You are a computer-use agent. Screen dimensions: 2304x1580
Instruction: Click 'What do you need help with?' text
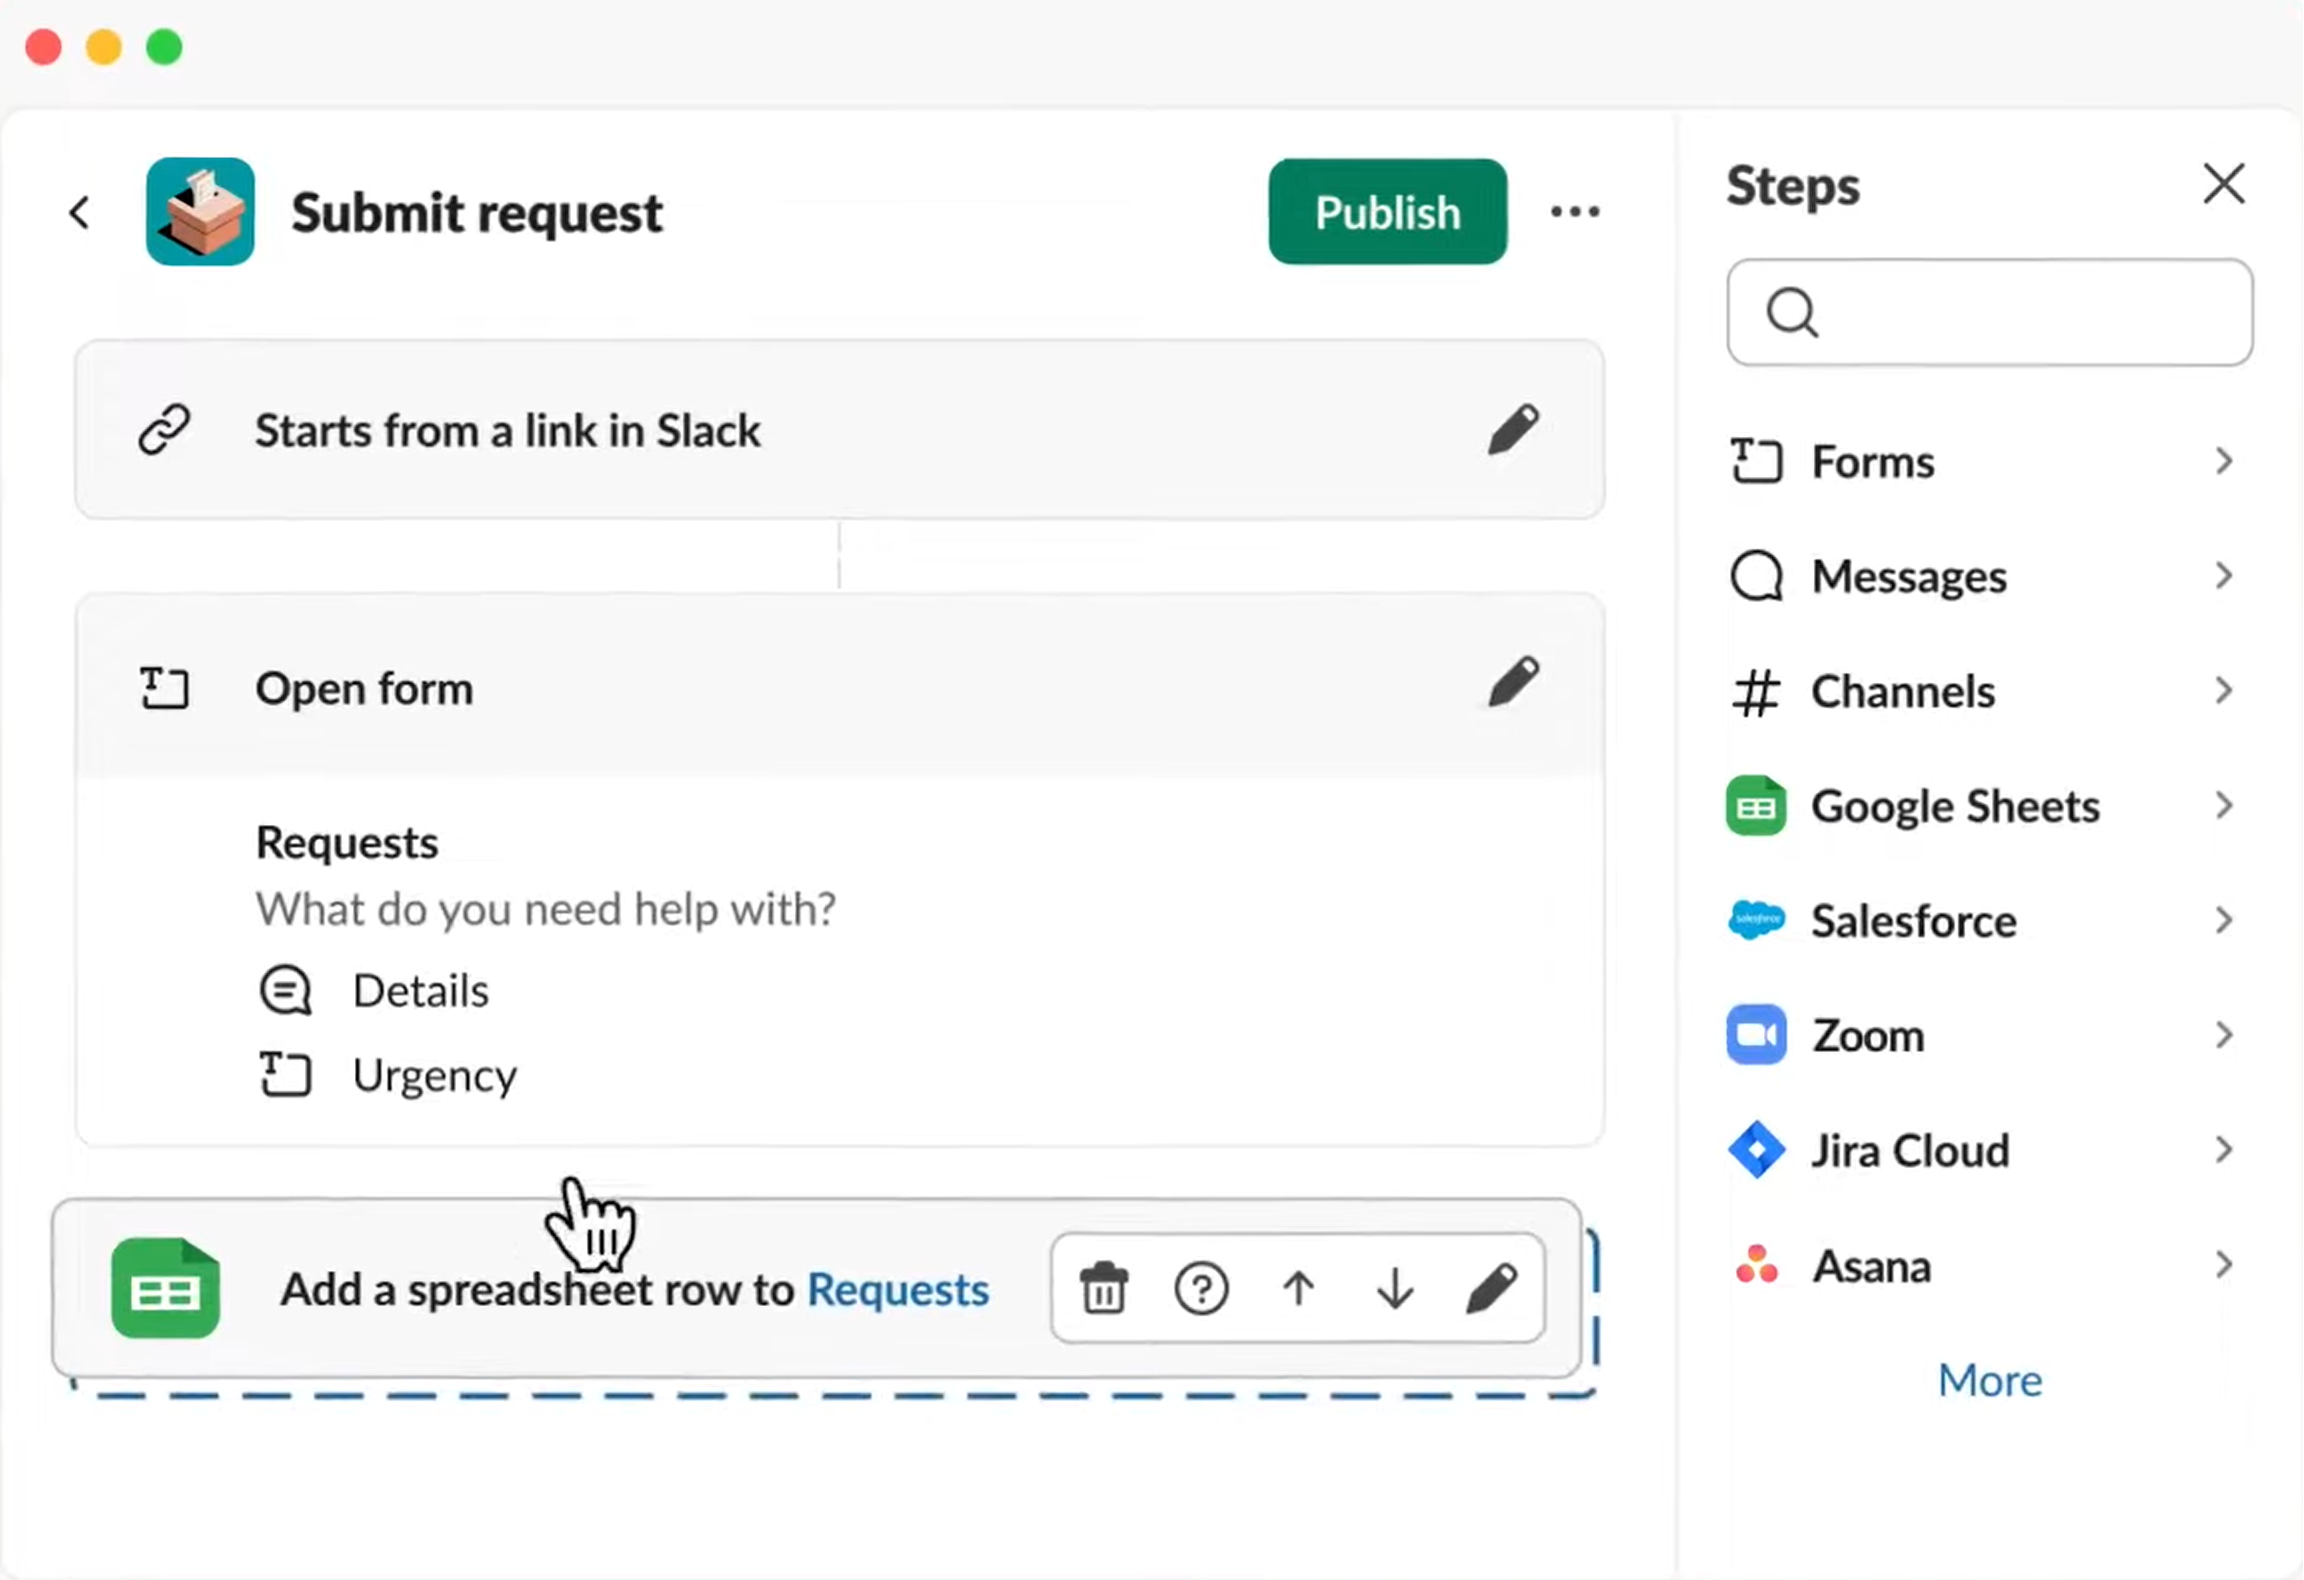point(546,910)
